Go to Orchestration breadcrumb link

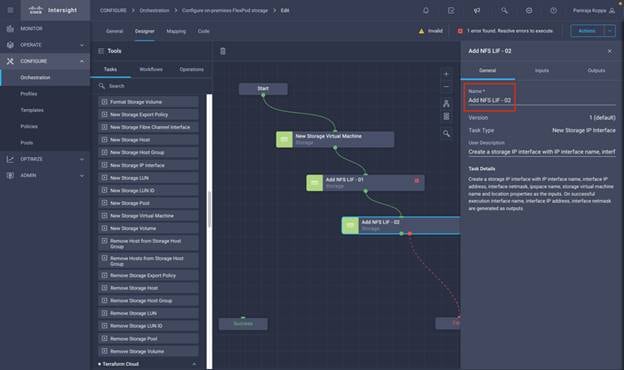click(154, 10)
